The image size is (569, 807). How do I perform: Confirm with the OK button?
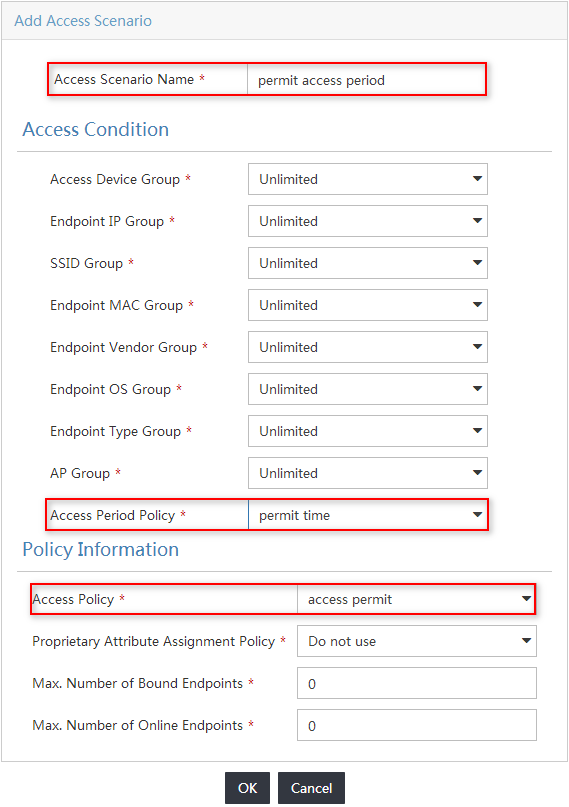247,788
